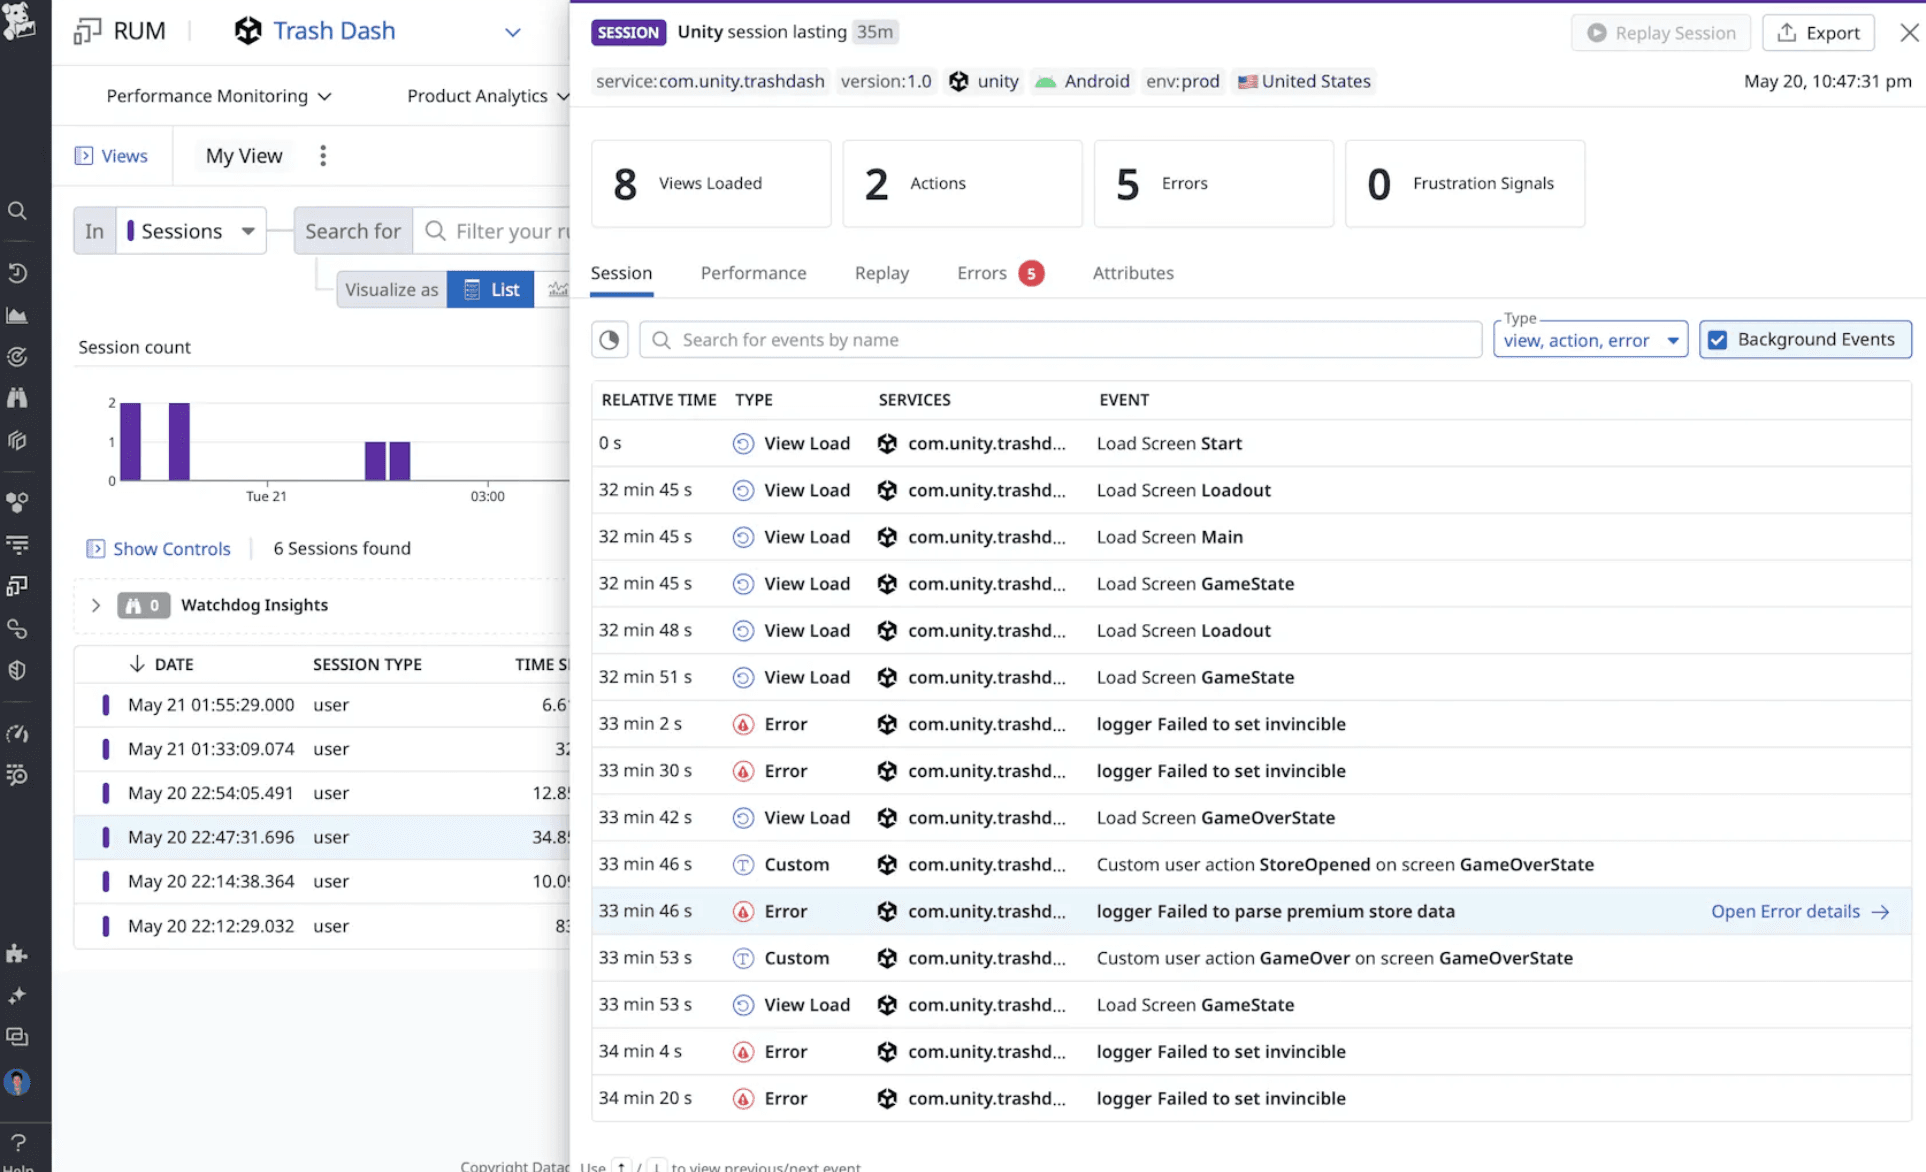Switch visualization to List view

(x=491, y=289)
